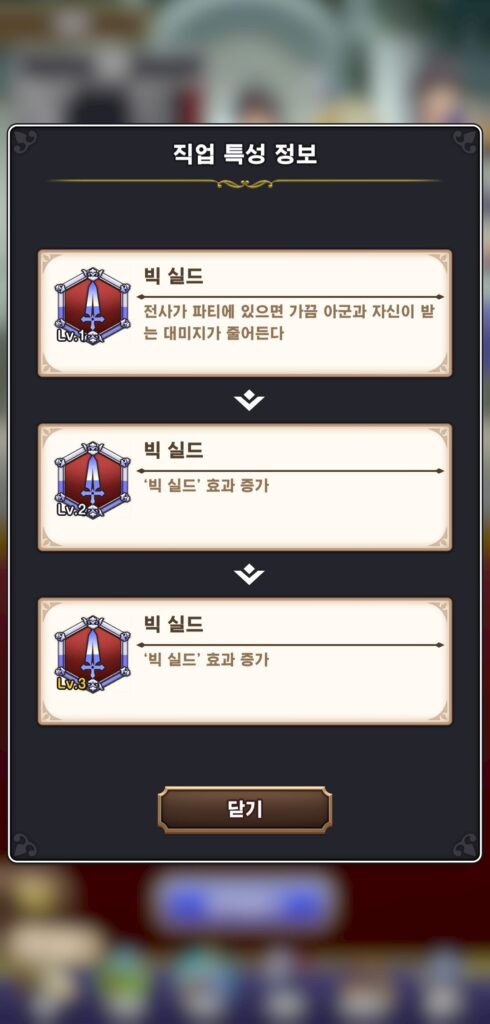The image size is (490, 1024).
Task: Click the chevron between Lv.1 and Lv.2 cards
Action: tap(249, 401)
